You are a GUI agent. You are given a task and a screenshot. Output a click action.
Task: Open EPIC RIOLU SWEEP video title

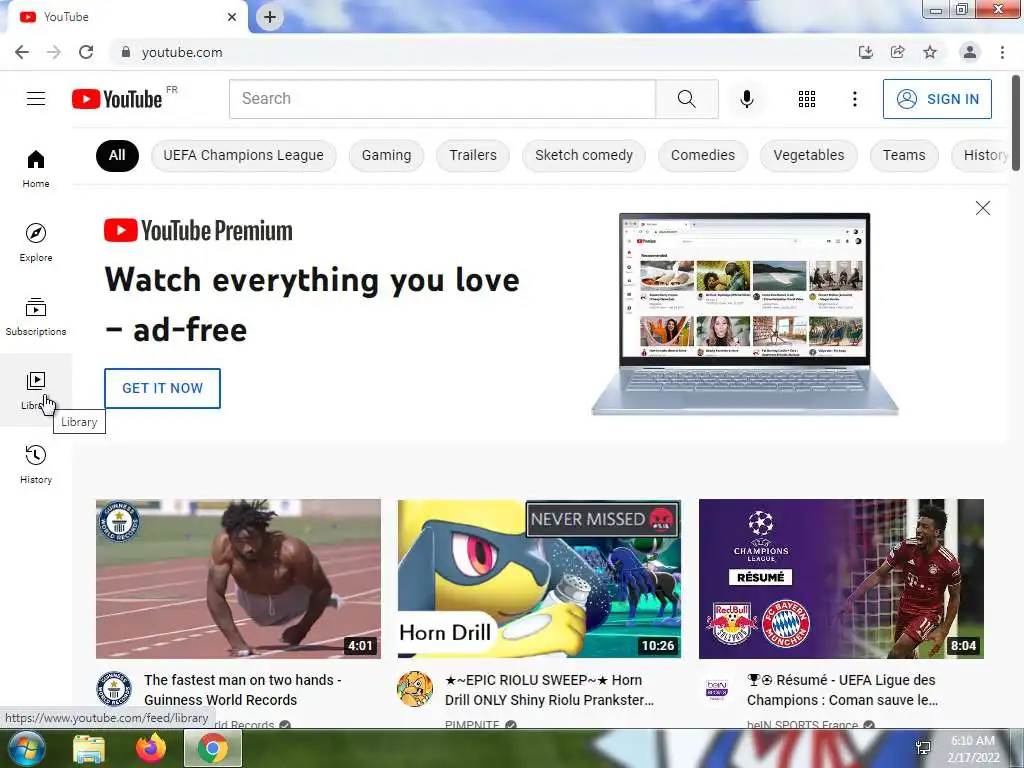coord(549,690)
